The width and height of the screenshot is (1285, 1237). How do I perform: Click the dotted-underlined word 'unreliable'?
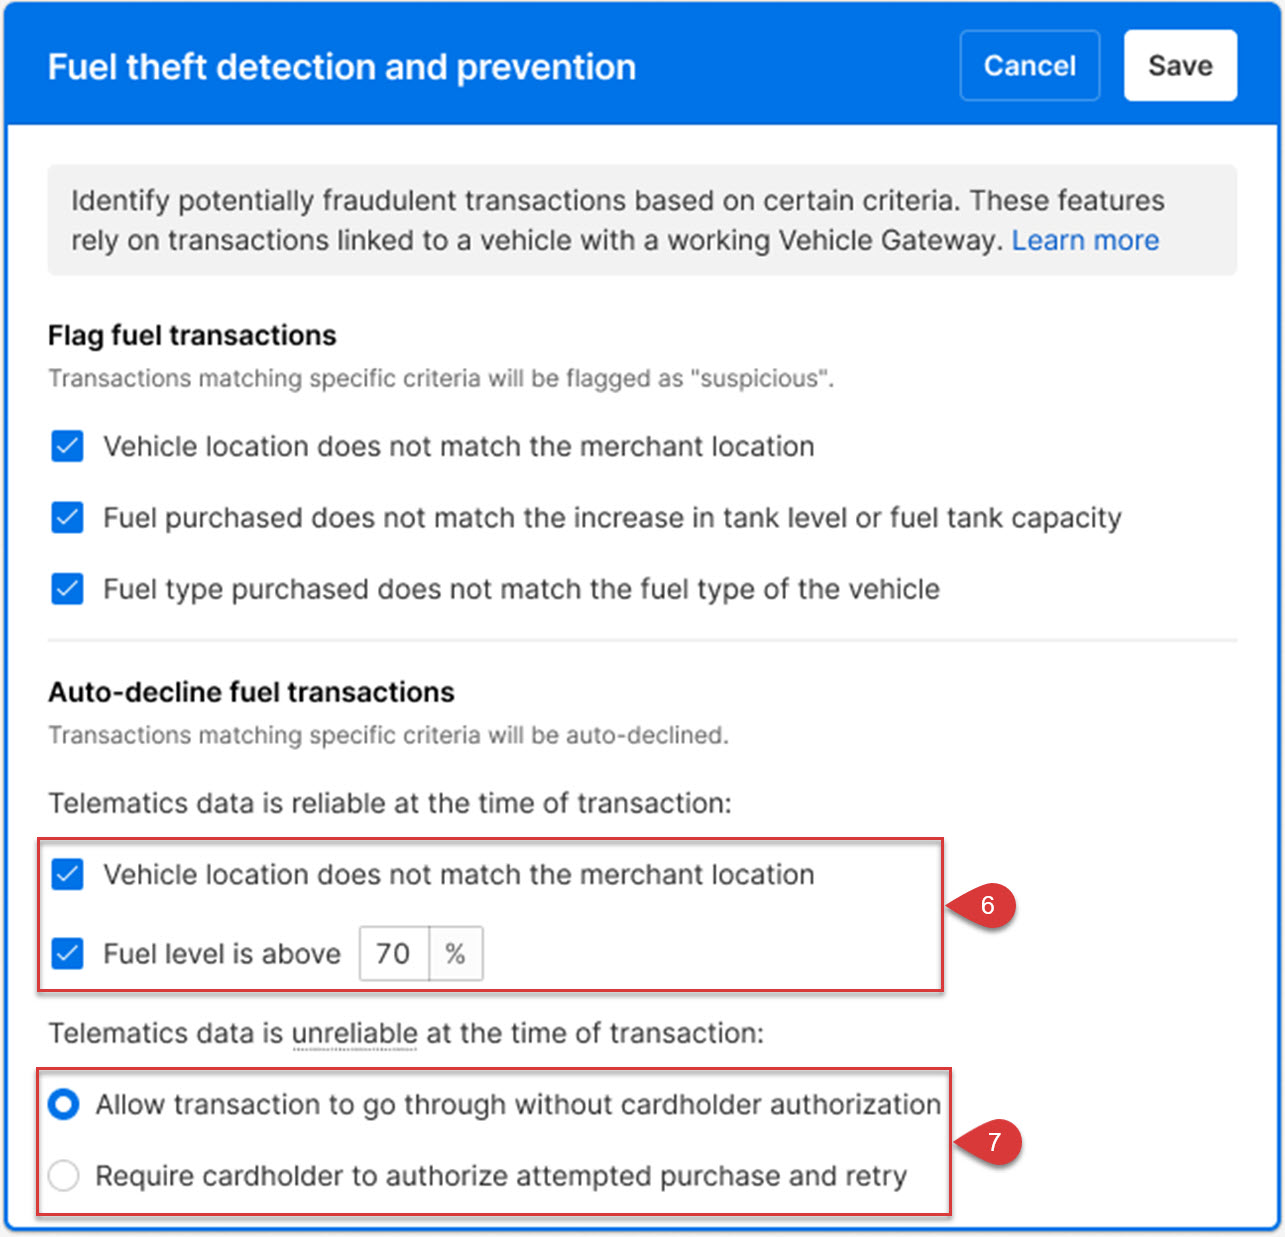[354, 1033]
